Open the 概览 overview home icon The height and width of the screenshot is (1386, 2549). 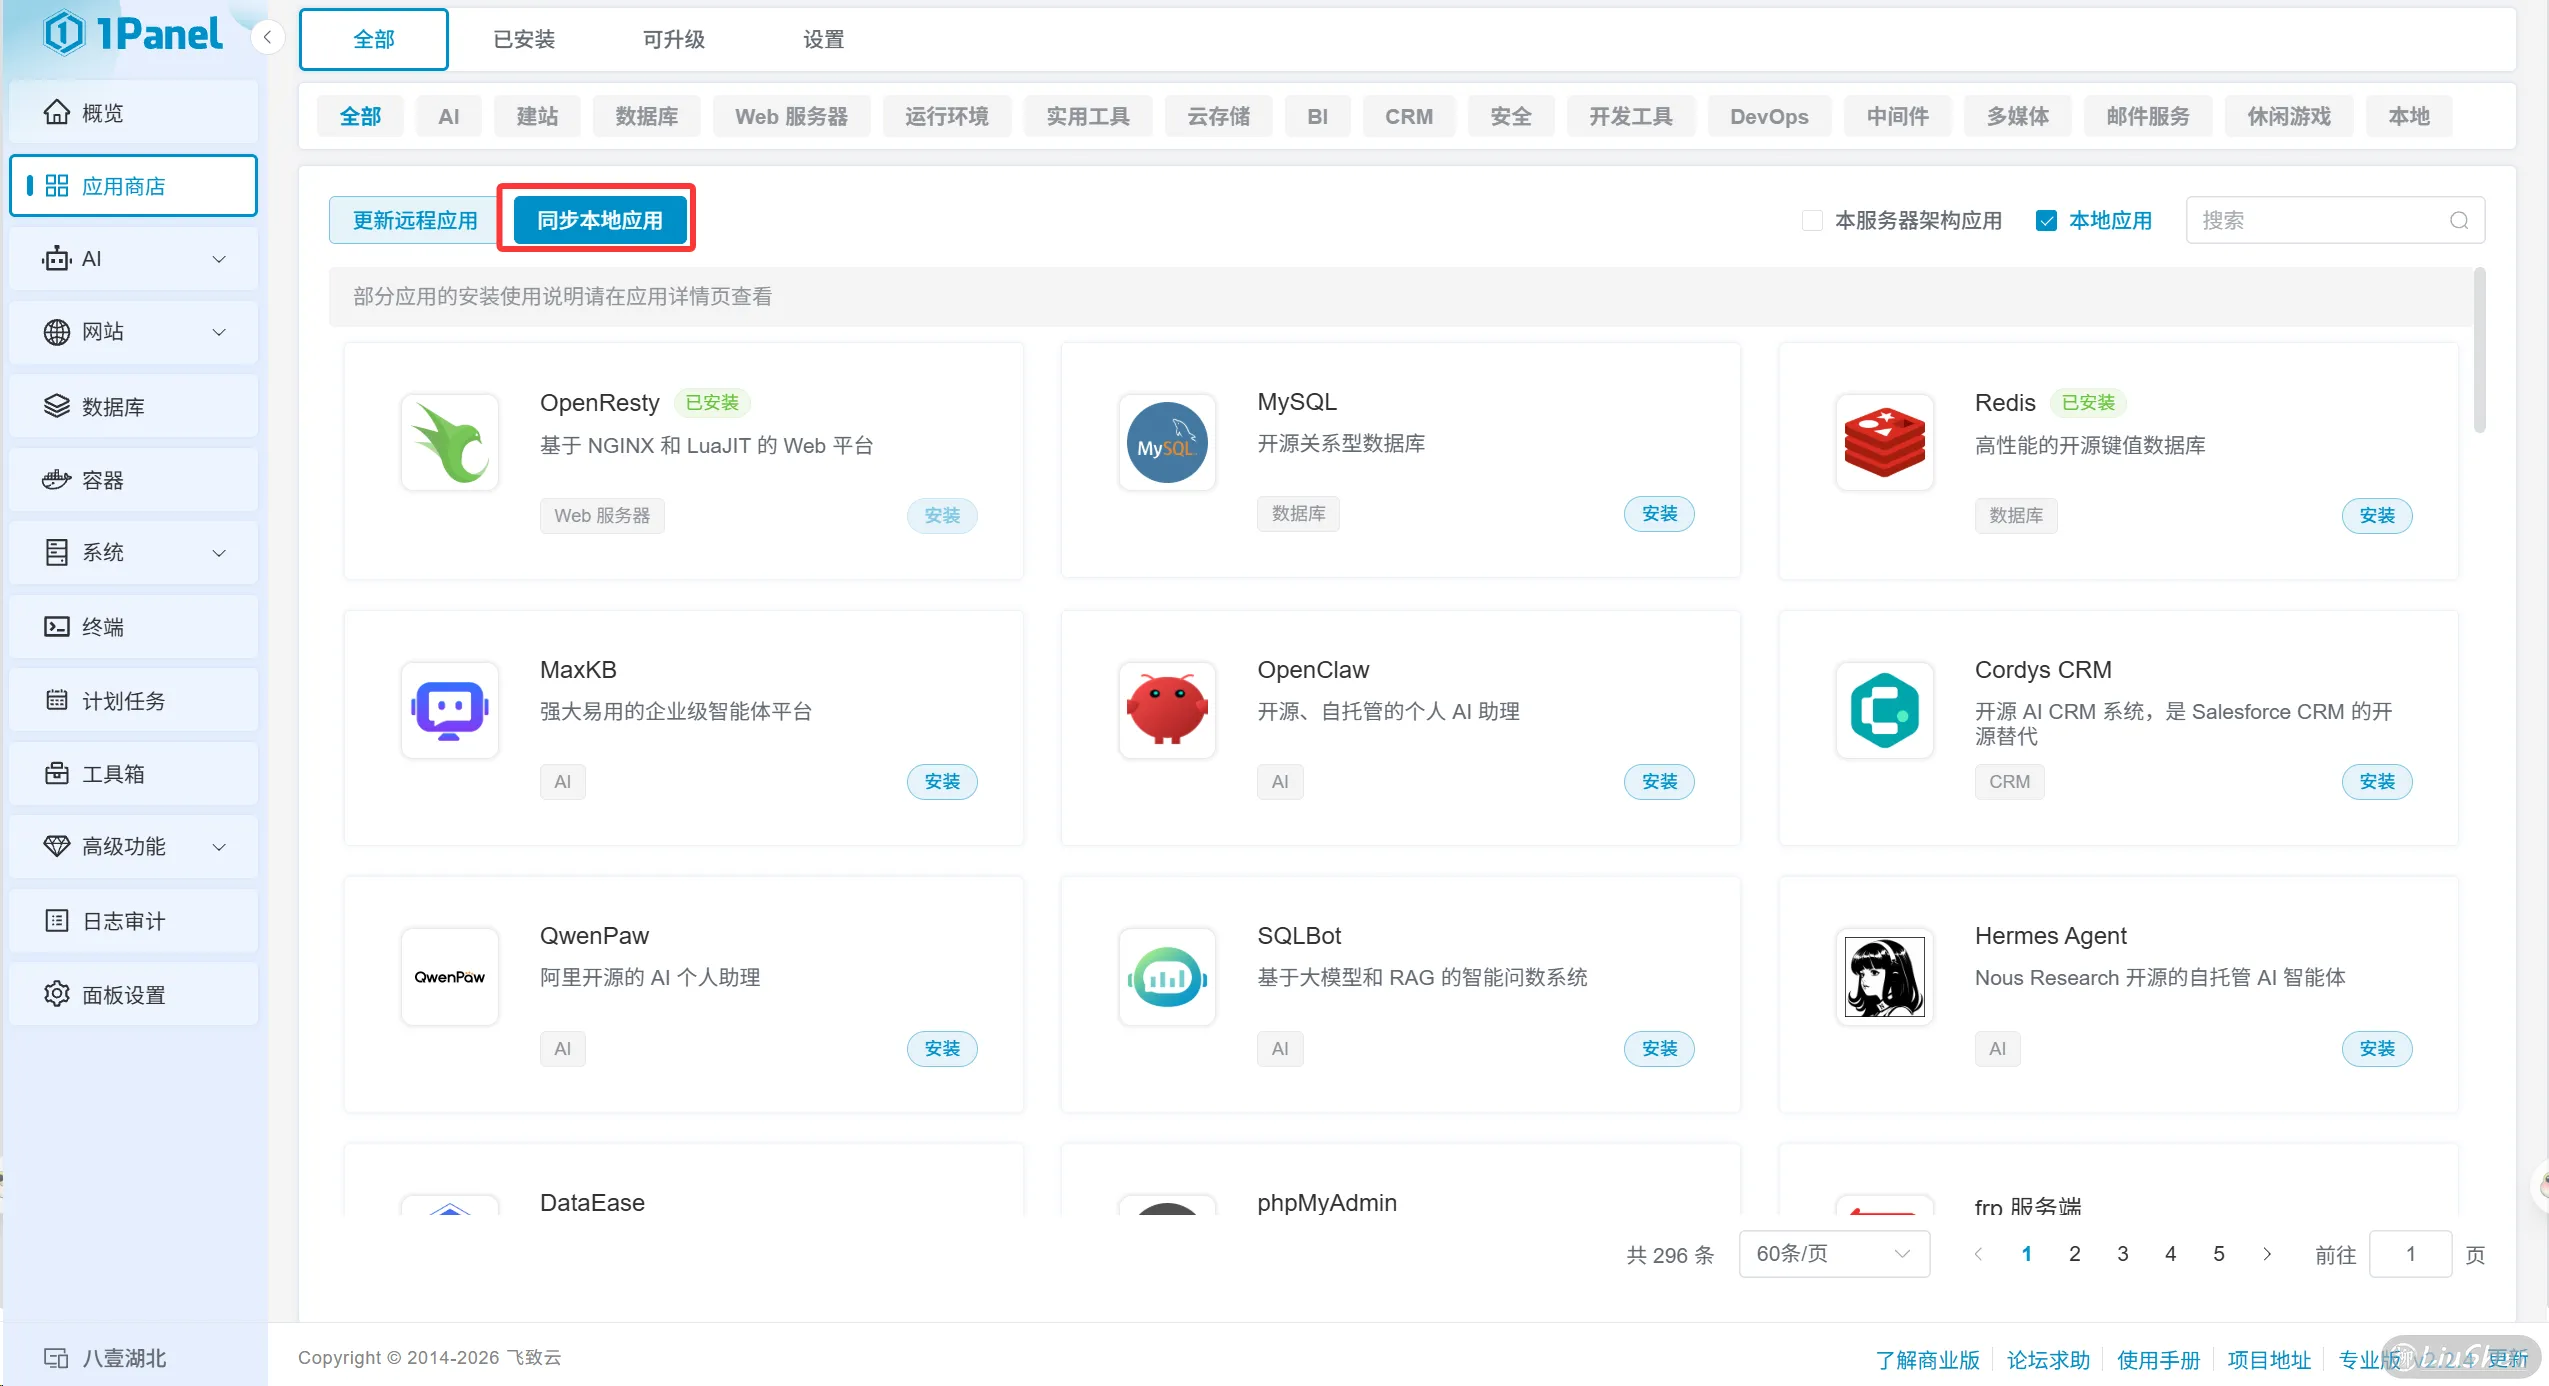pos(57,112)
